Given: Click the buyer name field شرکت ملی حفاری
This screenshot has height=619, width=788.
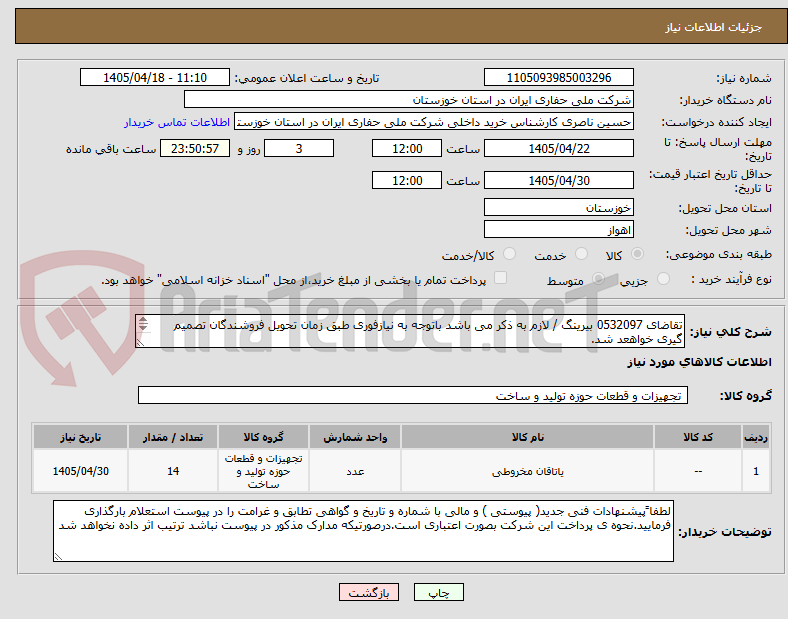Looking at the screenshot, I should [409, 100].
